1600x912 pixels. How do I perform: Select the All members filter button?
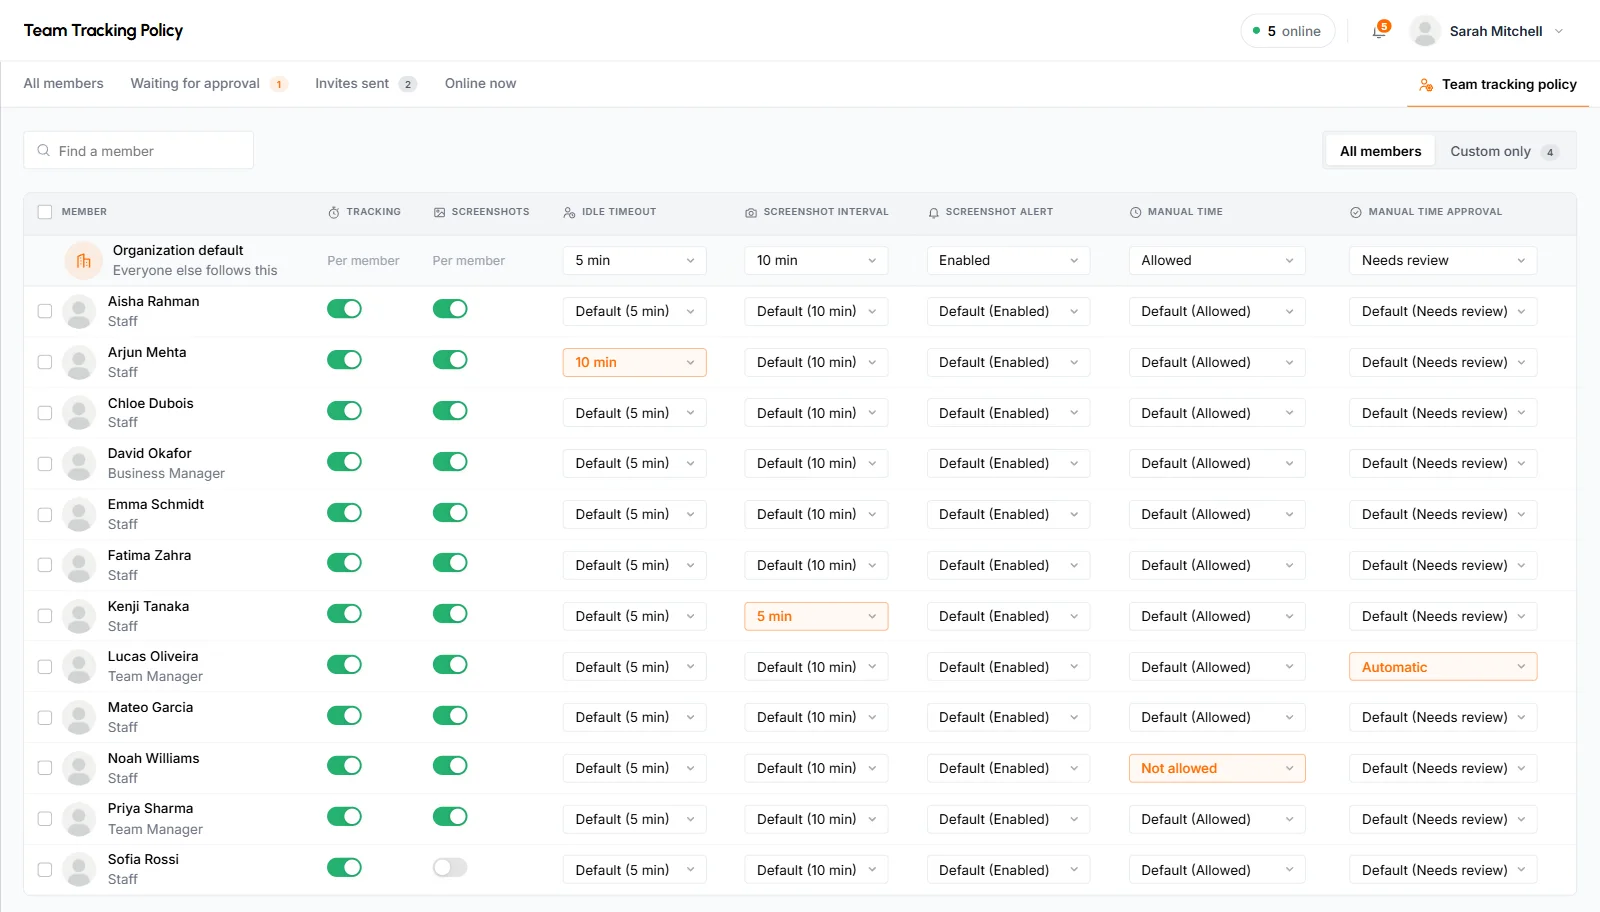[1380, 151]
